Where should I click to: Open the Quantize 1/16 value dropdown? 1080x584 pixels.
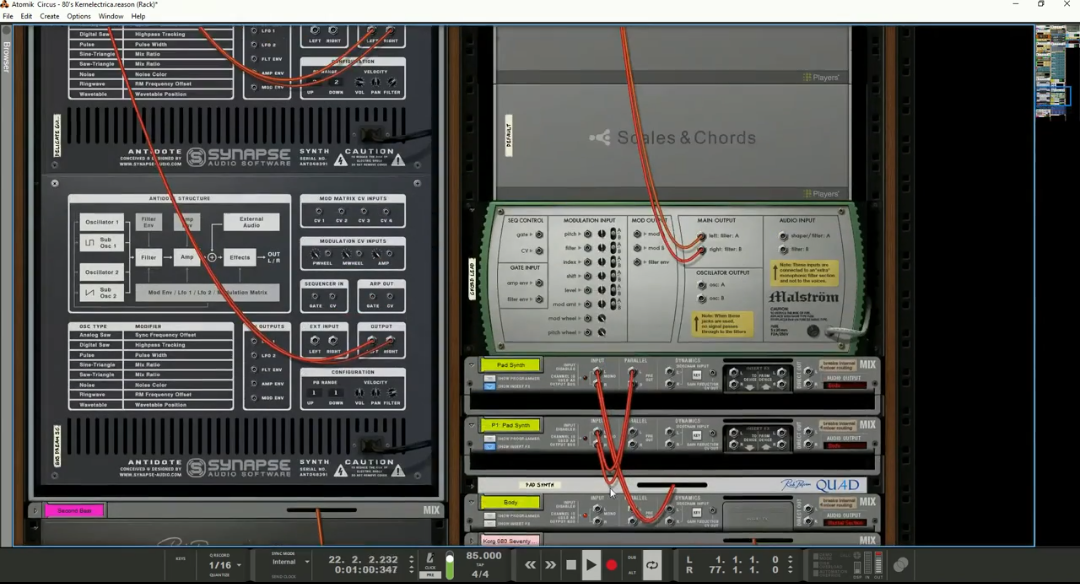tap(220, 565)
